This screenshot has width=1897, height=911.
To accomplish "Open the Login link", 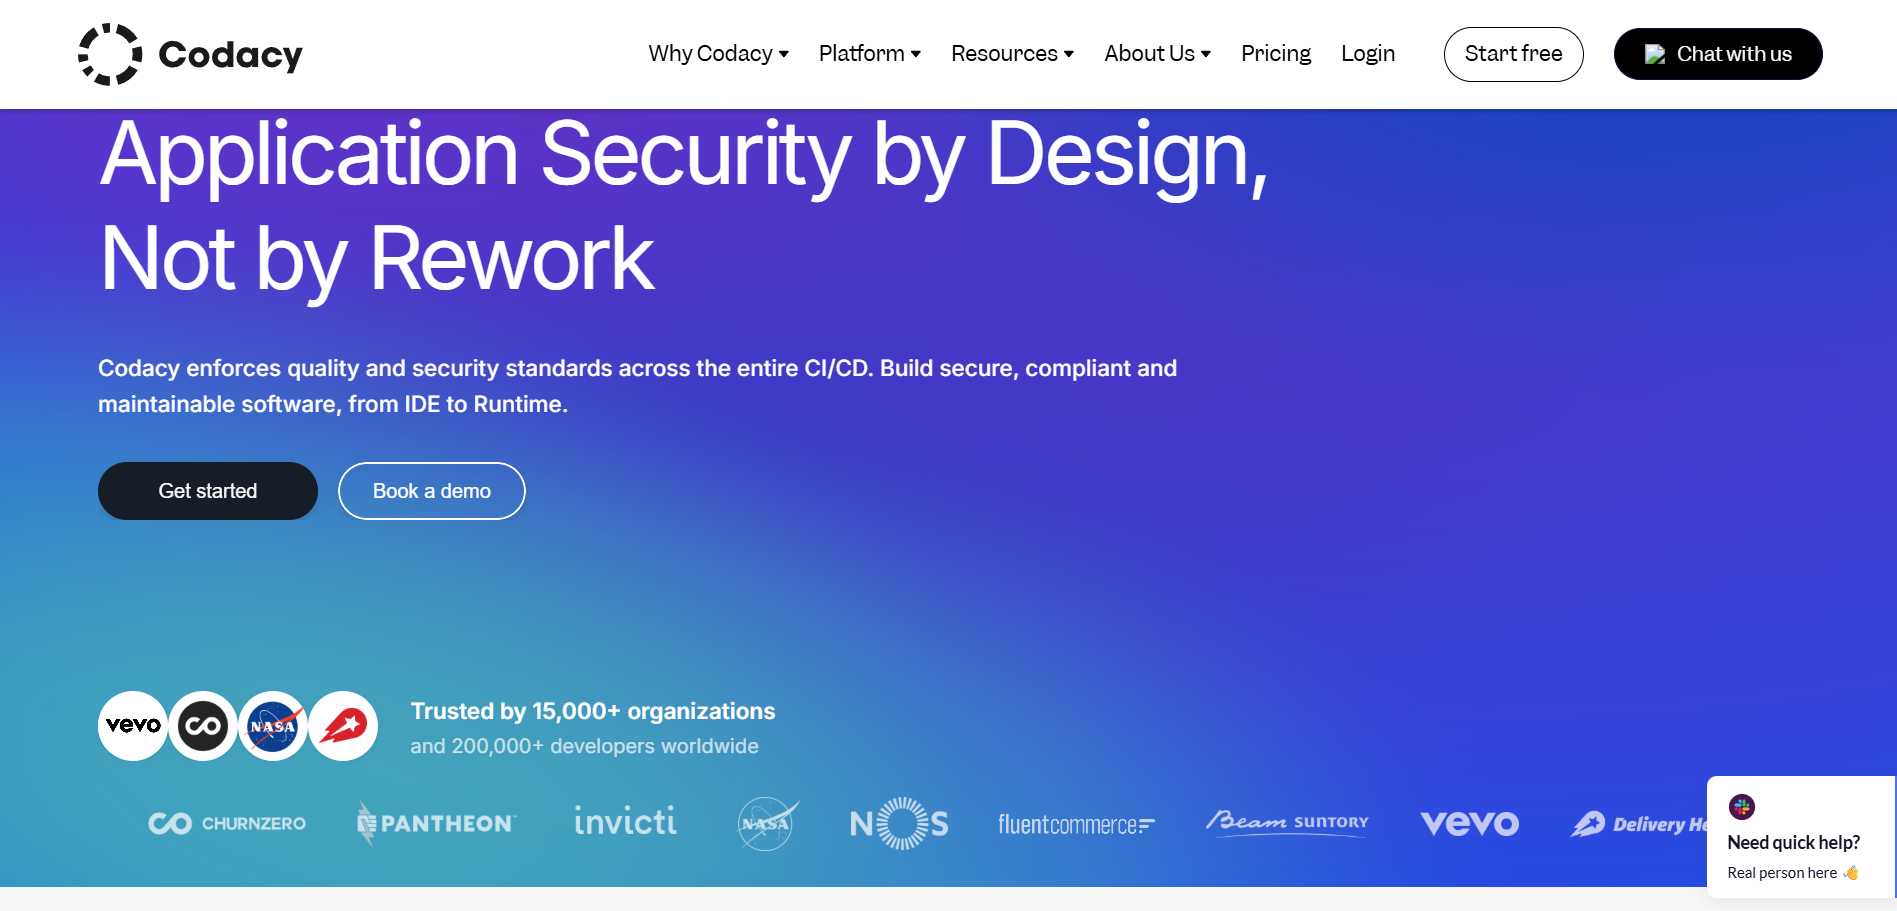I will click(1367, 54).
